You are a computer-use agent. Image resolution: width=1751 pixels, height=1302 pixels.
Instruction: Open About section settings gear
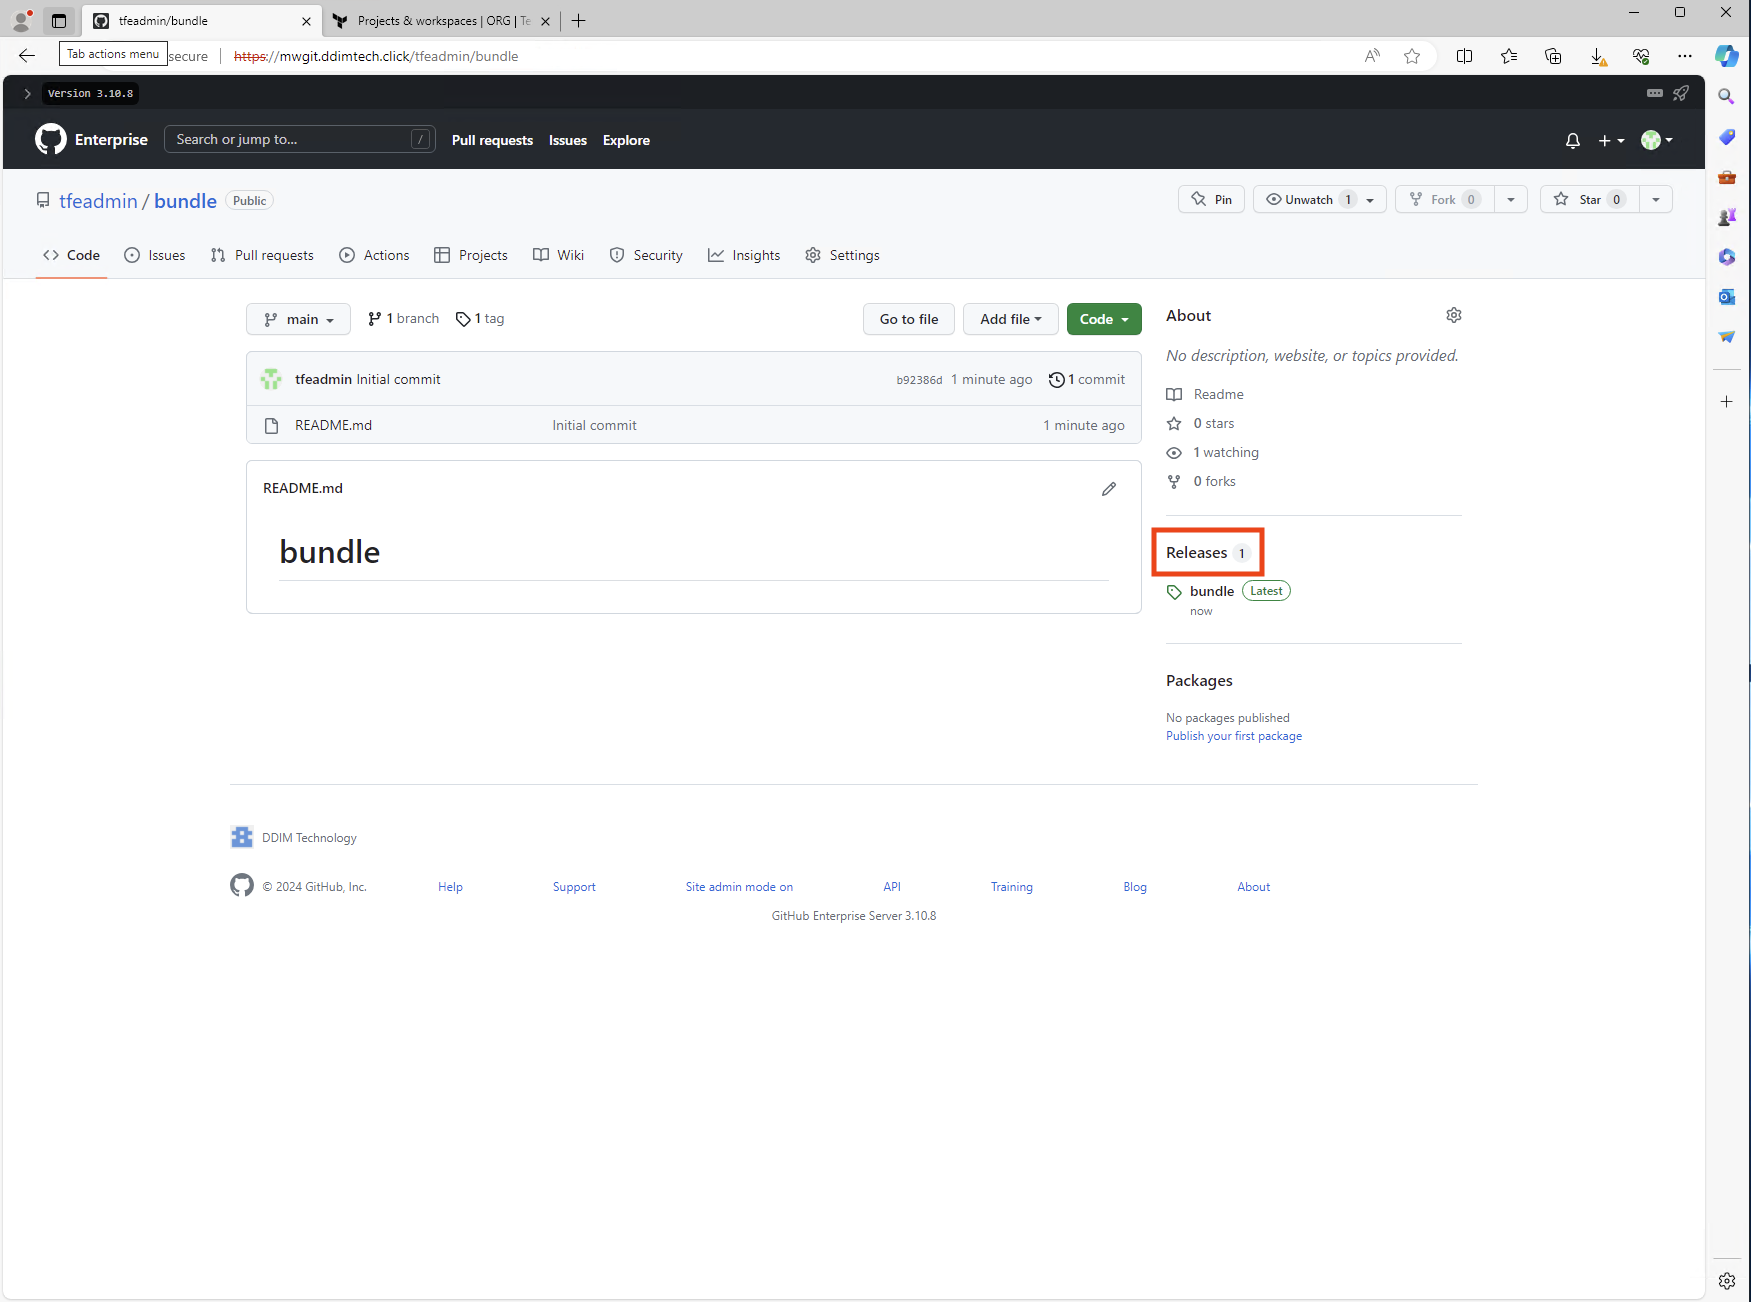point(1454,315)
